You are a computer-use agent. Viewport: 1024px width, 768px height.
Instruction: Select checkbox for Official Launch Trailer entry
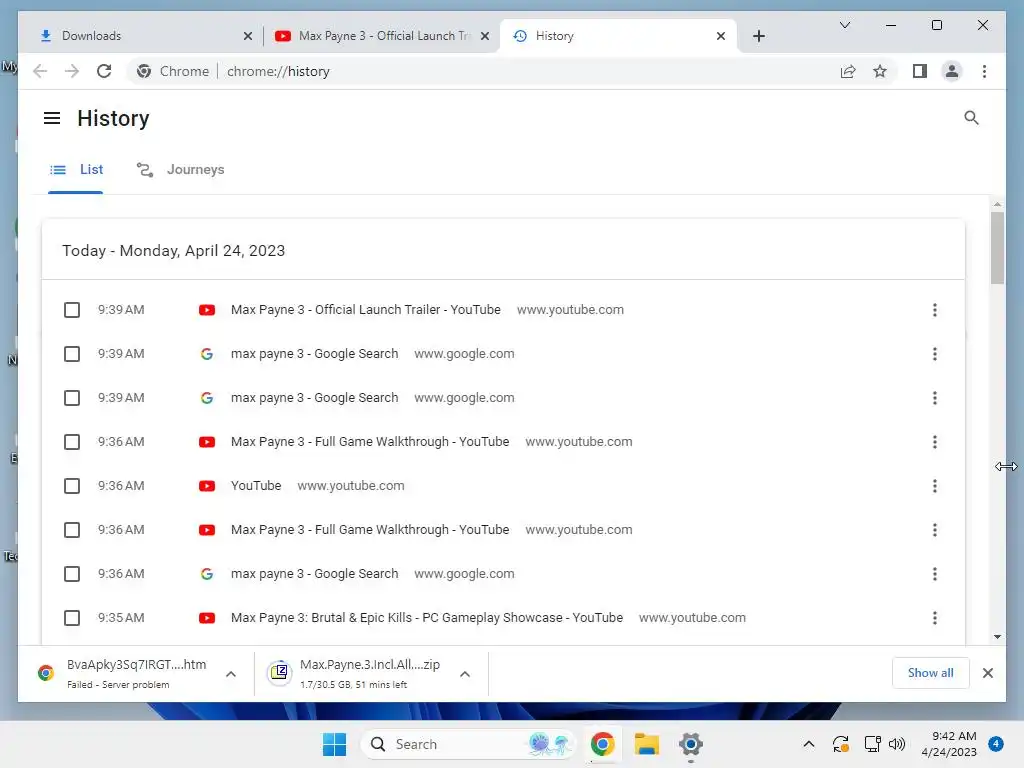click(72, 310)
